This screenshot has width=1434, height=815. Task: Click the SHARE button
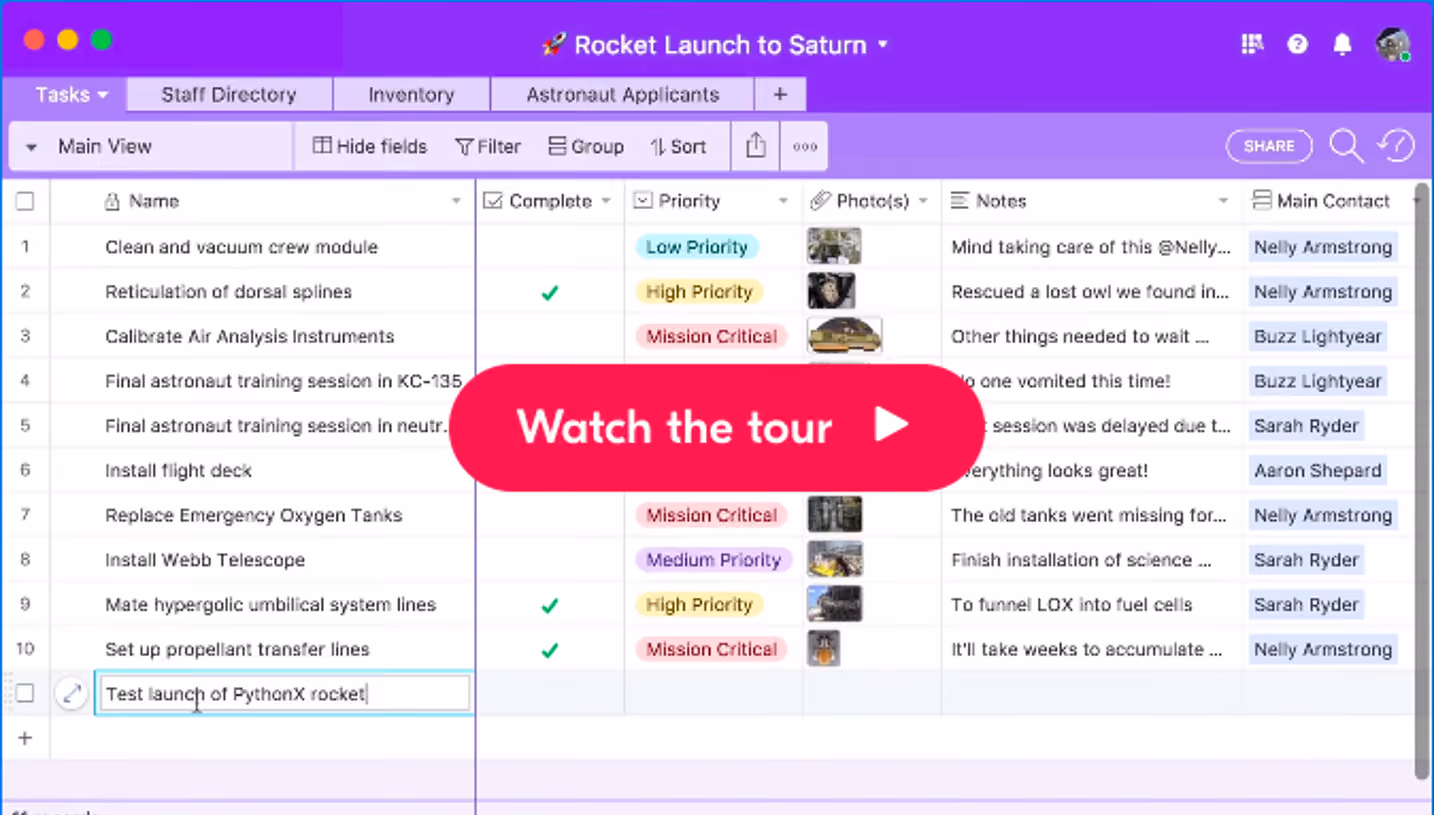(x=1269, y=146)
